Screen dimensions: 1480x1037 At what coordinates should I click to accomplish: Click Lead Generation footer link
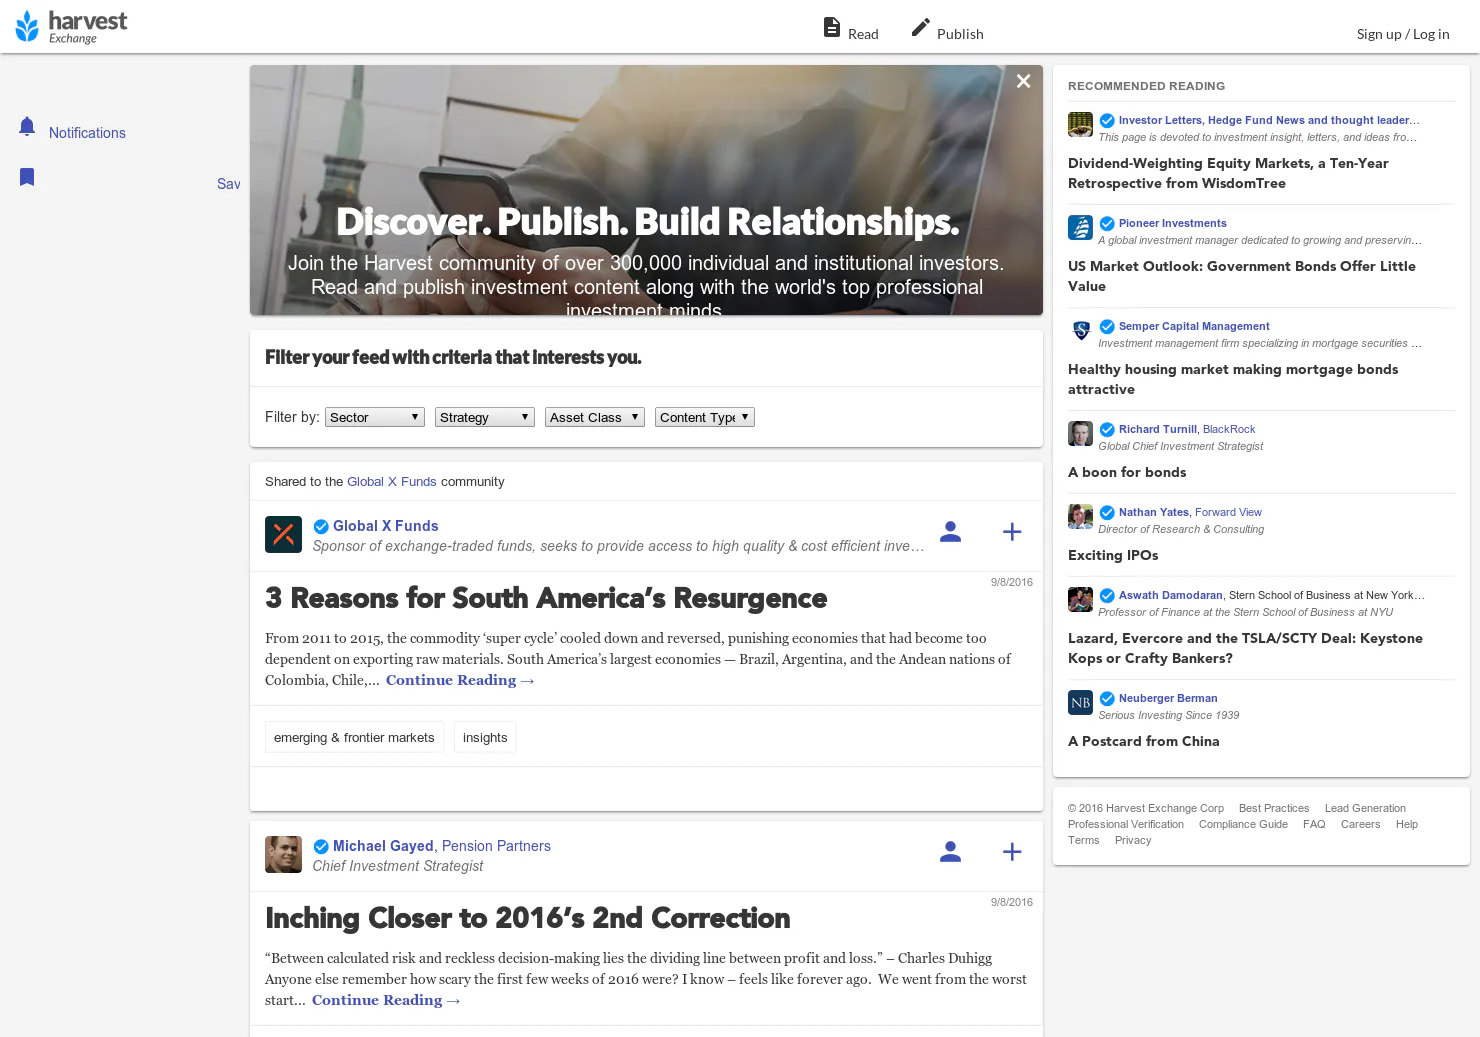pos(1365,808)
